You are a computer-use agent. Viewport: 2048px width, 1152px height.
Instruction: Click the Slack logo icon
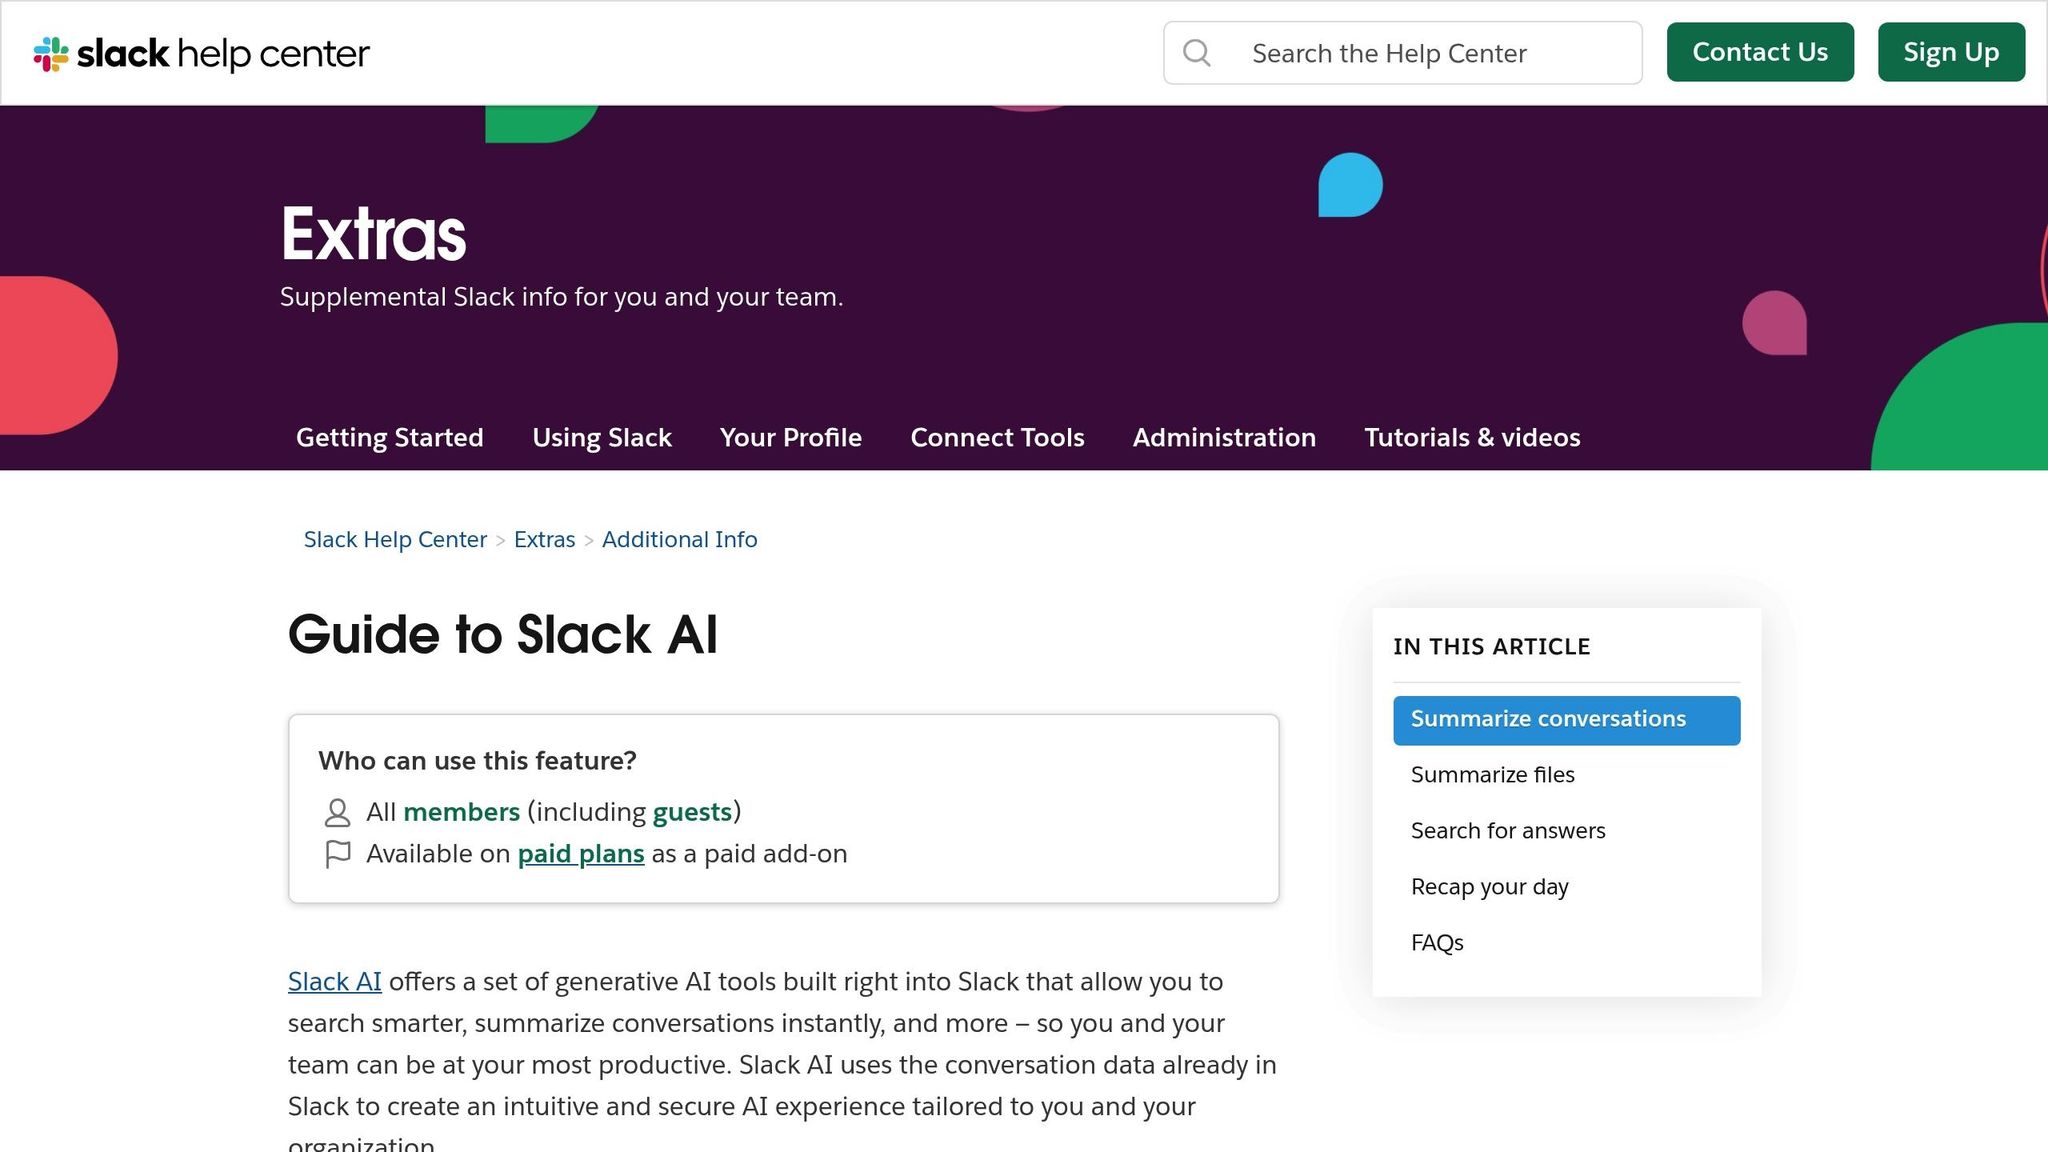pyautogui.click(x=51, y=54)
